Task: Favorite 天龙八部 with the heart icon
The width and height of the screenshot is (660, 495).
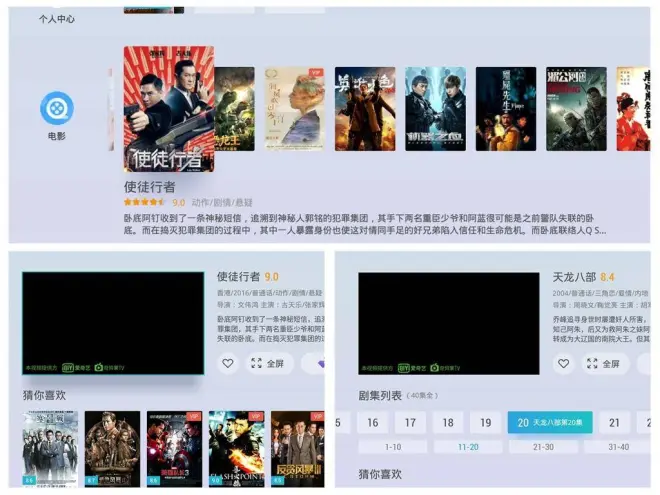Action: [x=563, y=364]
